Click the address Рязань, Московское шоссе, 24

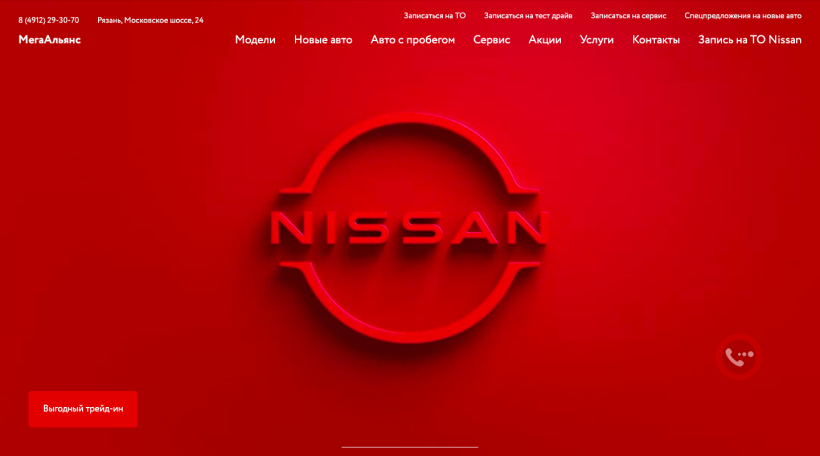point(150,20)
